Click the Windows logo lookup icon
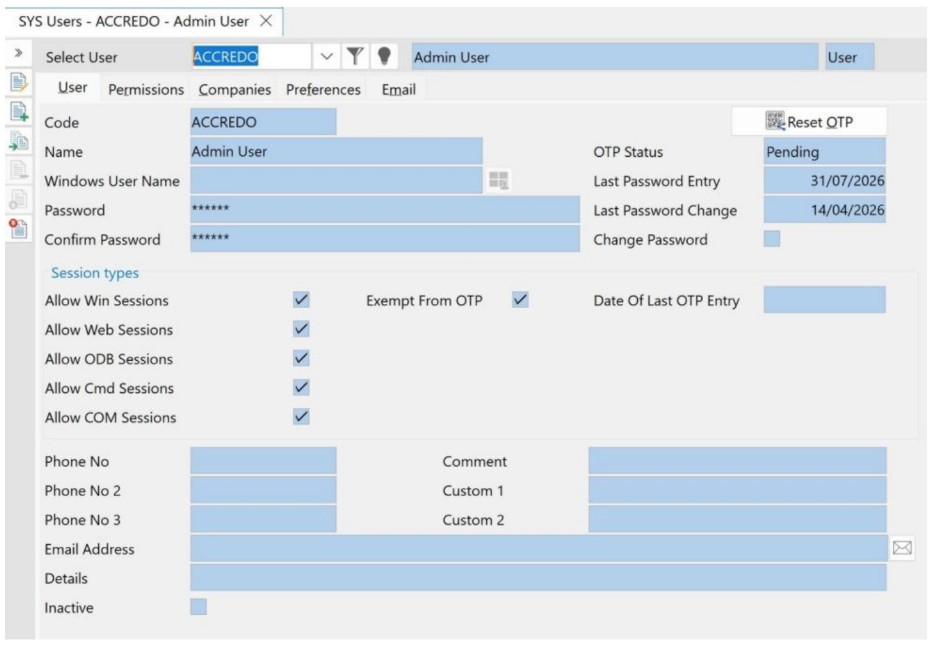Viewport: 933px width, 645px height. tap(499, 180)
